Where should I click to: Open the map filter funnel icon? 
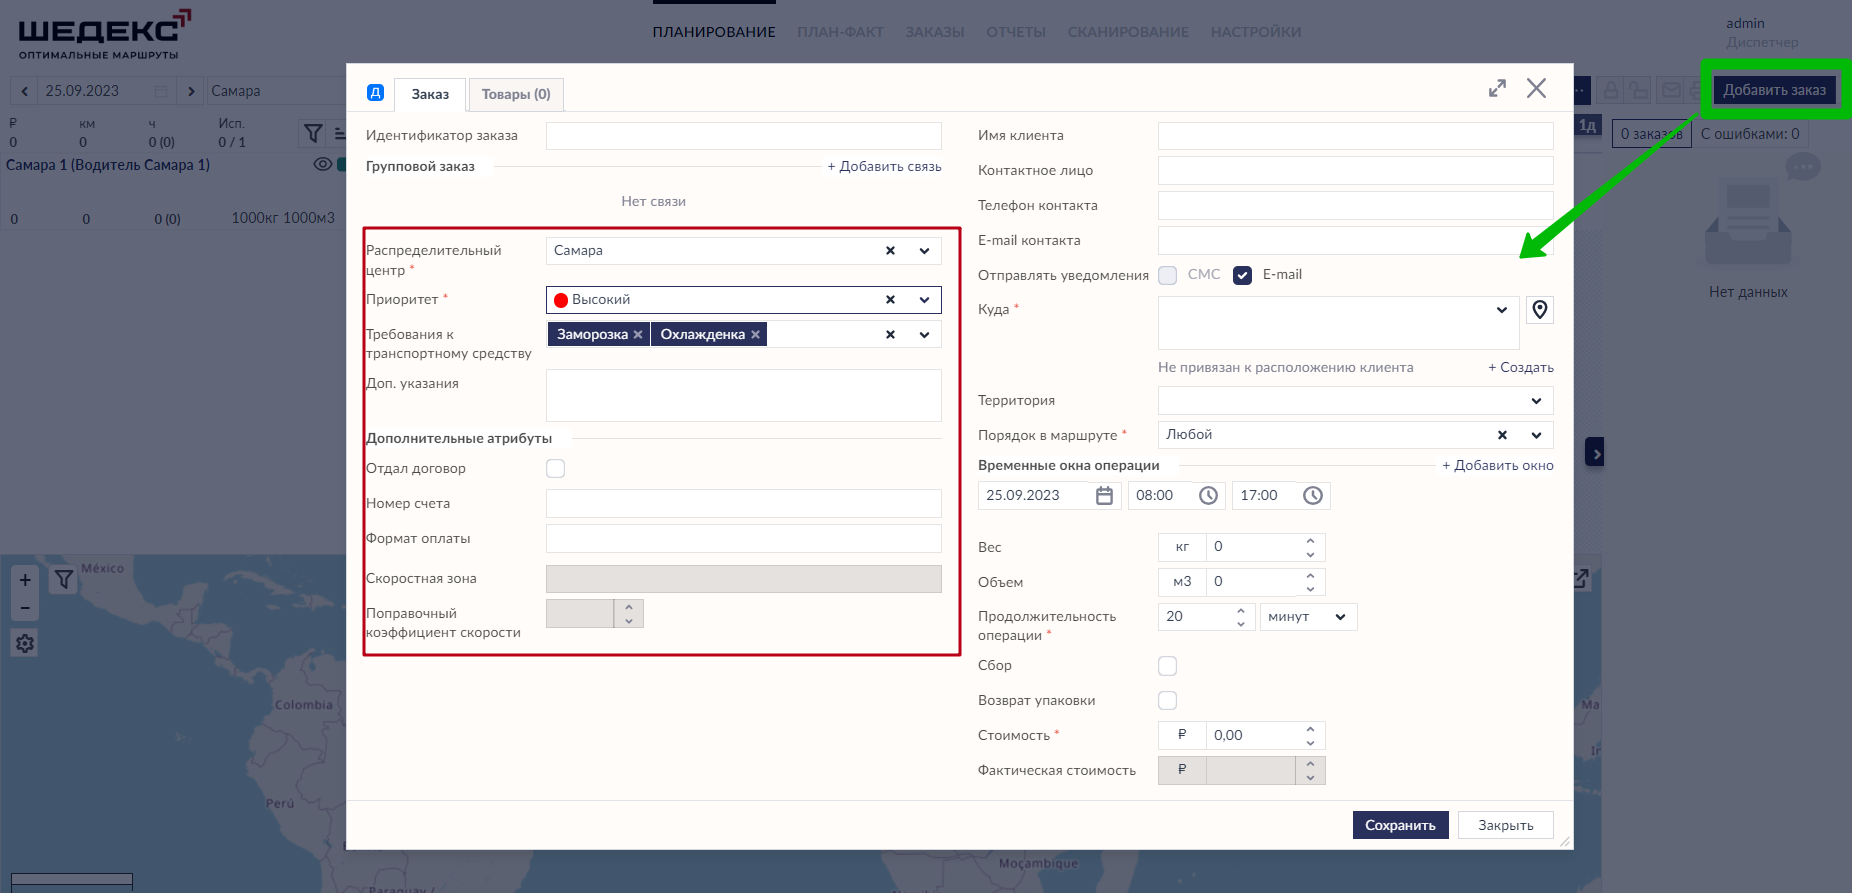click(64, 580)
